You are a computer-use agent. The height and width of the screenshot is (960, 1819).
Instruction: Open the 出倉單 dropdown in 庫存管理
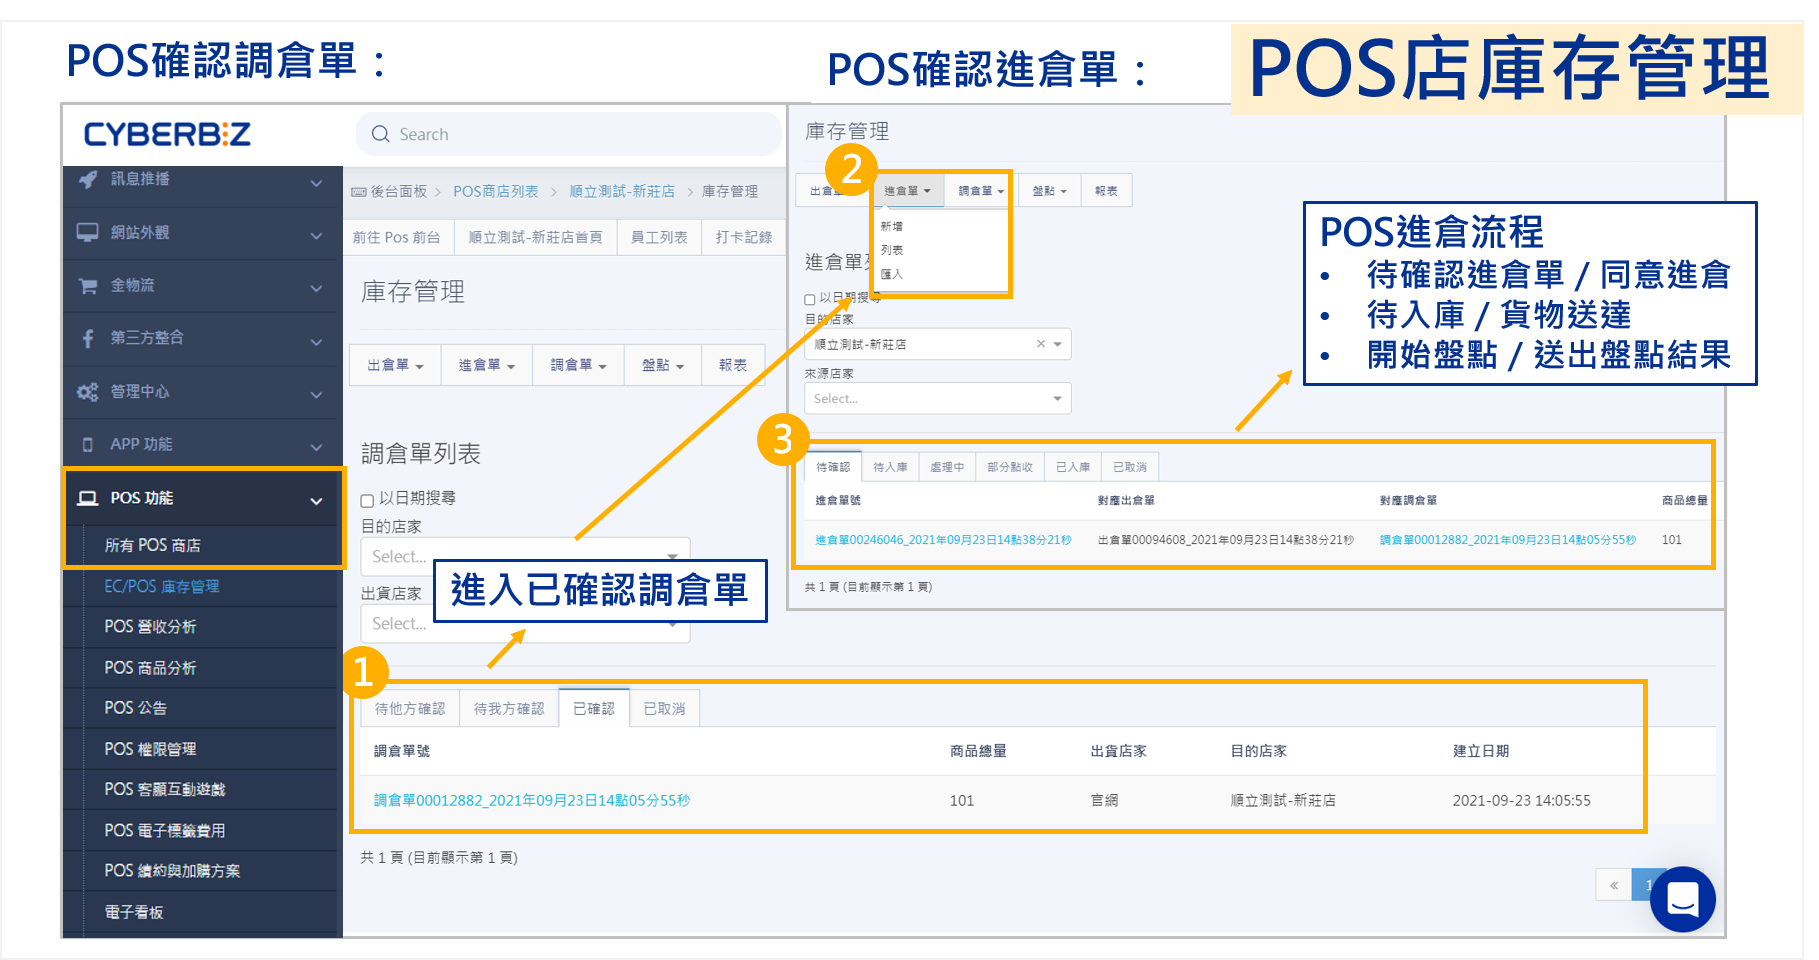coord(395,365)
